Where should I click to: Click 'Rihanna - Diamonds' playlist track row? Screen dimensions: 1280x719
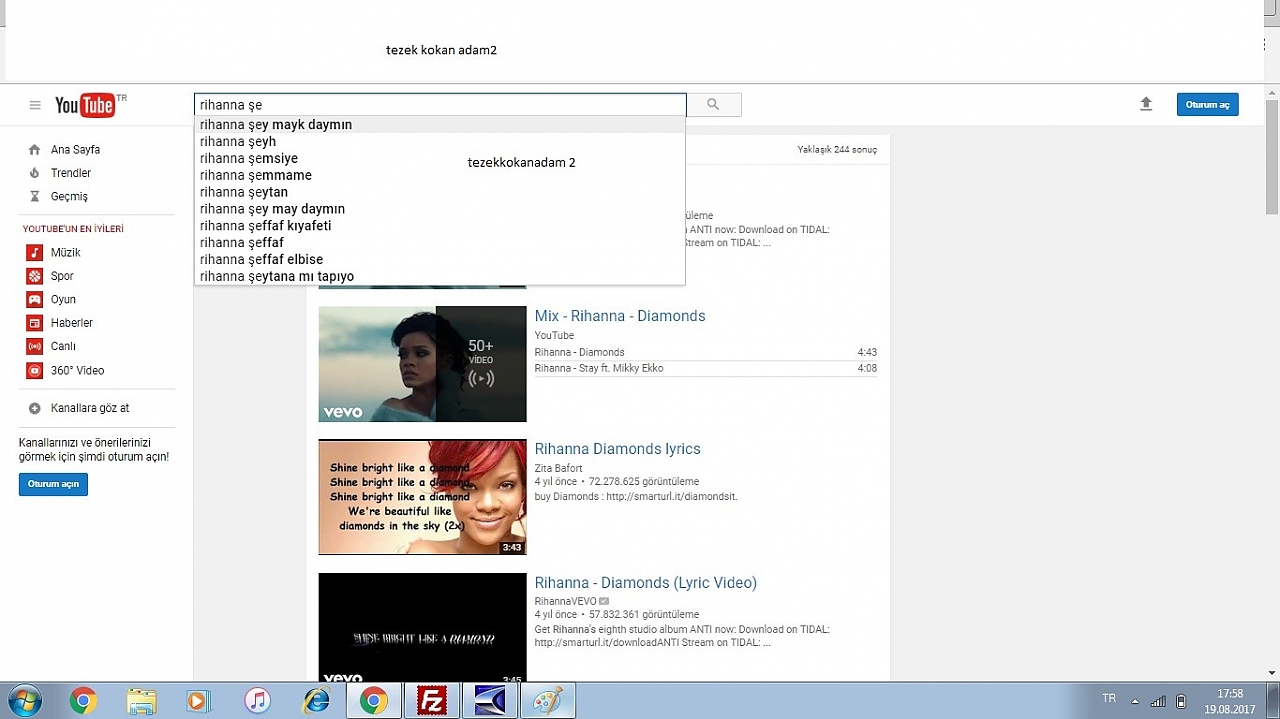[x=705, y=352]
